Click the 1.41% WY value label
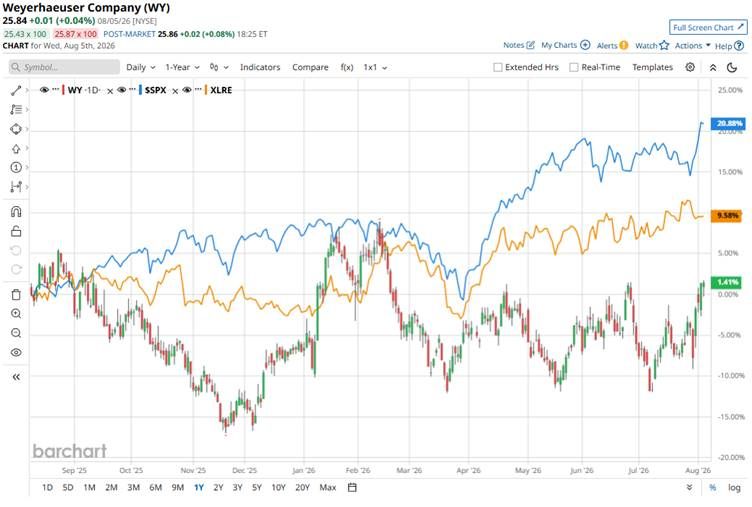Image resolution: width=752 pixels, height=507 pixels. tap(727, 282)
